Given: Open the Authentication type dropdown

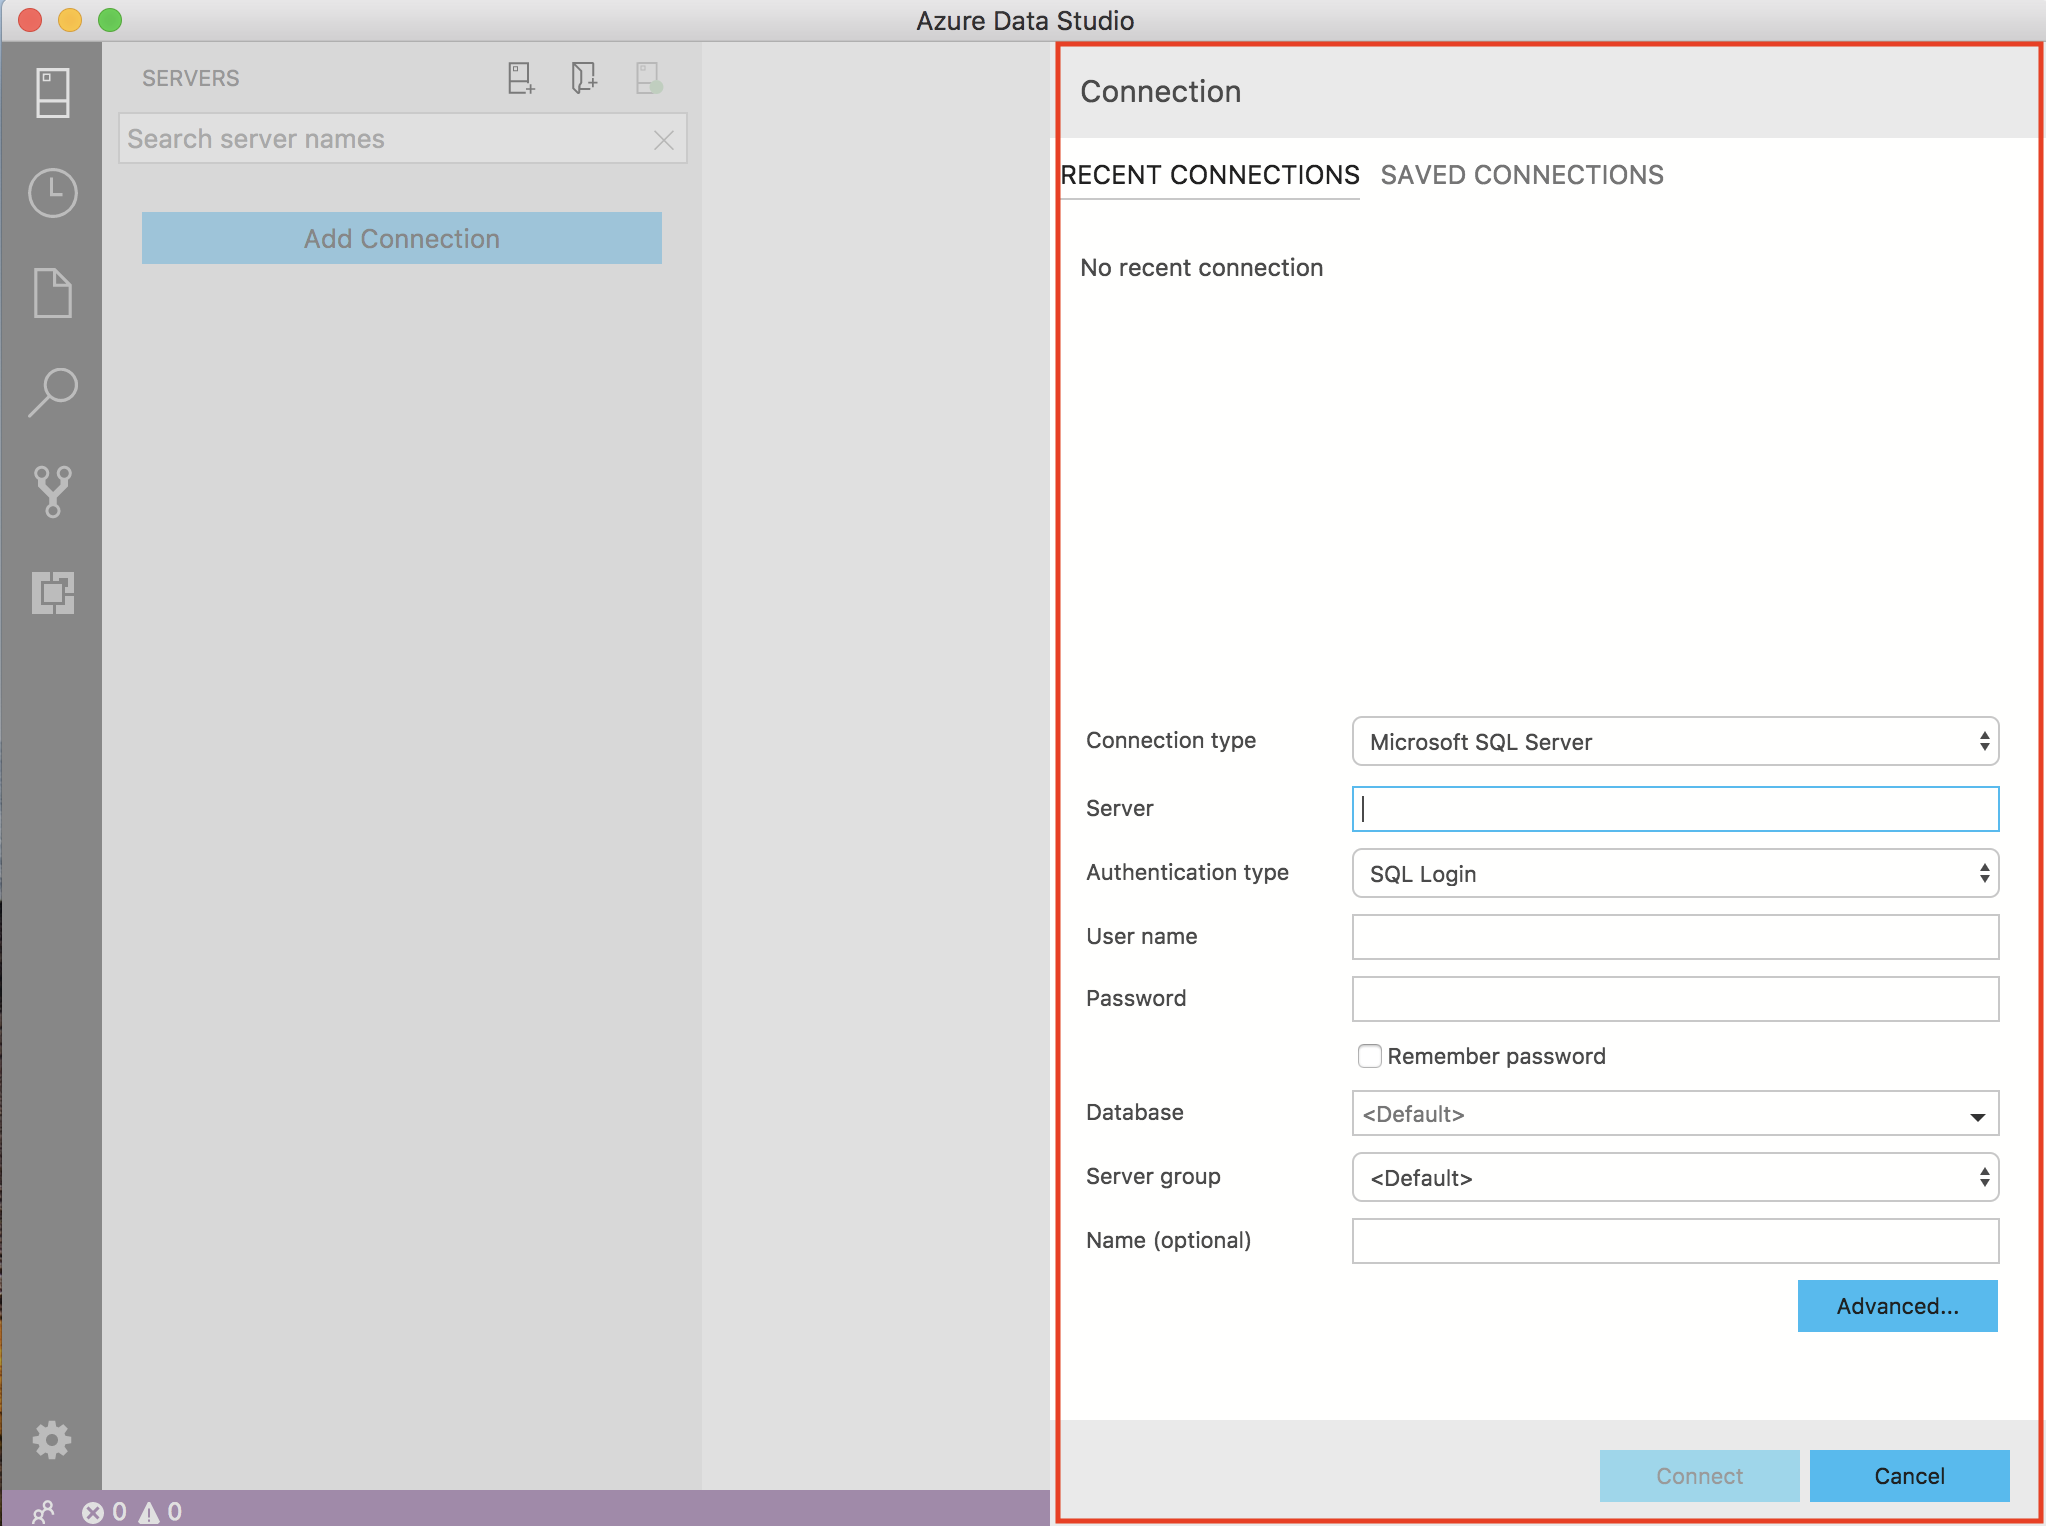Looking at the screenshot, I should (1675, 873).
